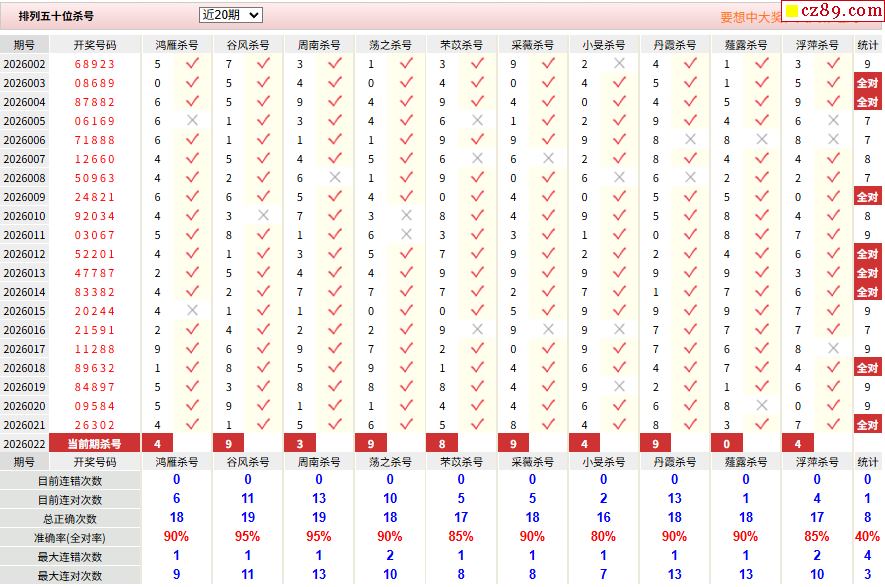The image size is (885, 587).
Task: Click the 全对 badge in row 2026003
Action: (x=868, y=83)
